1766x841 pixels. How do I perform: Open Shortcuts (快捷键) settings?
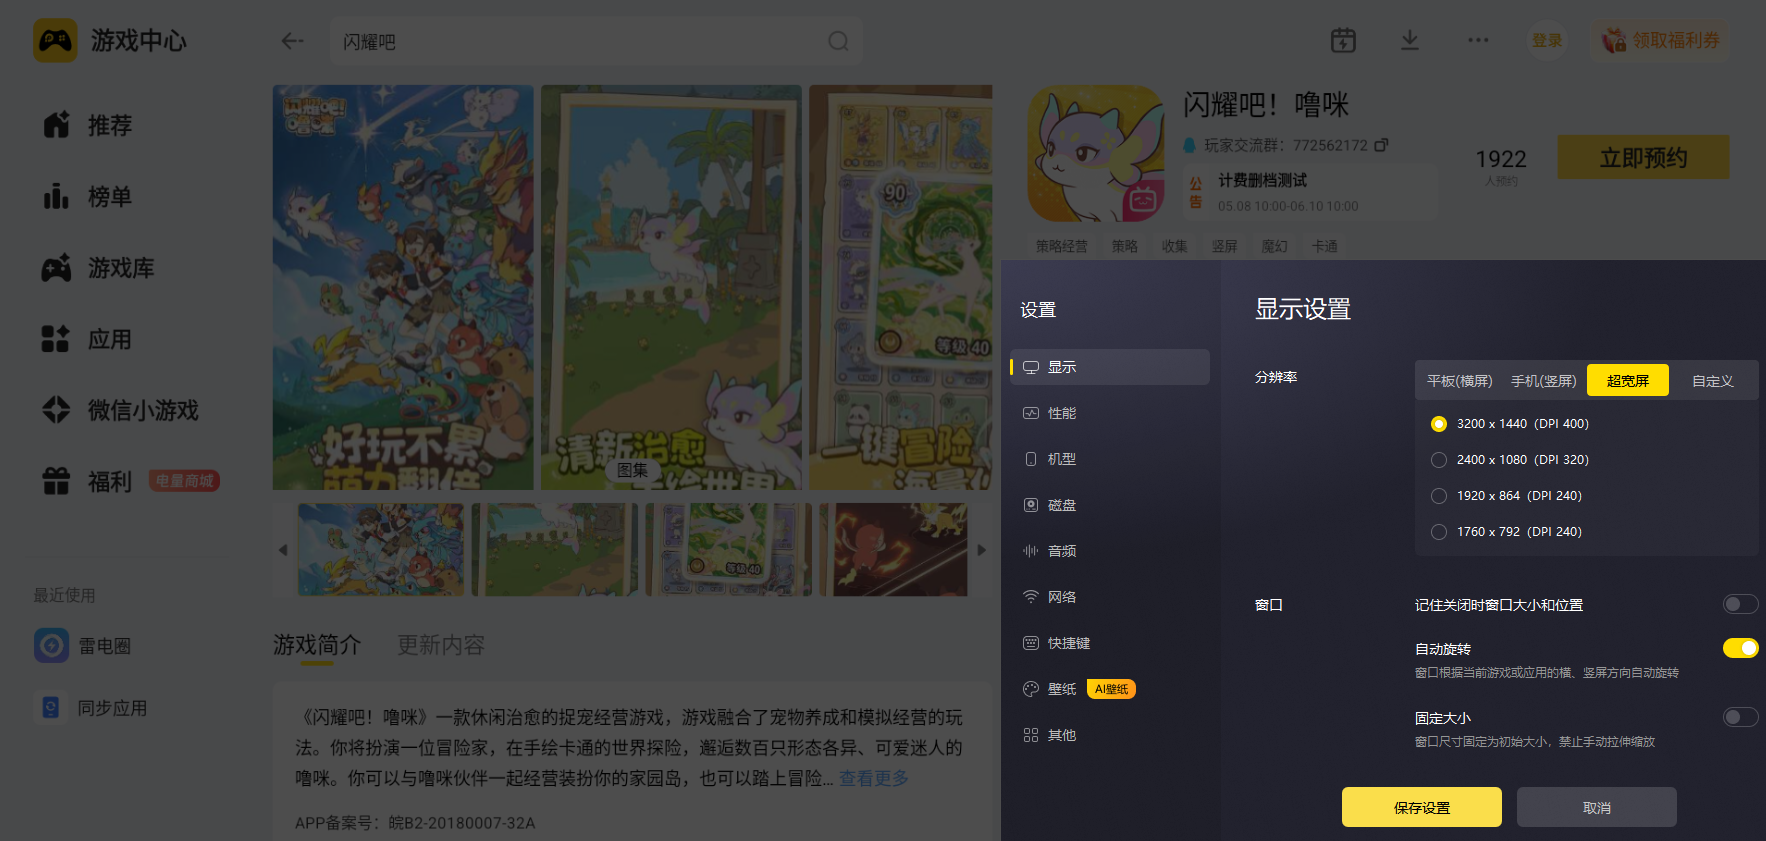[x=1110, y=643]
